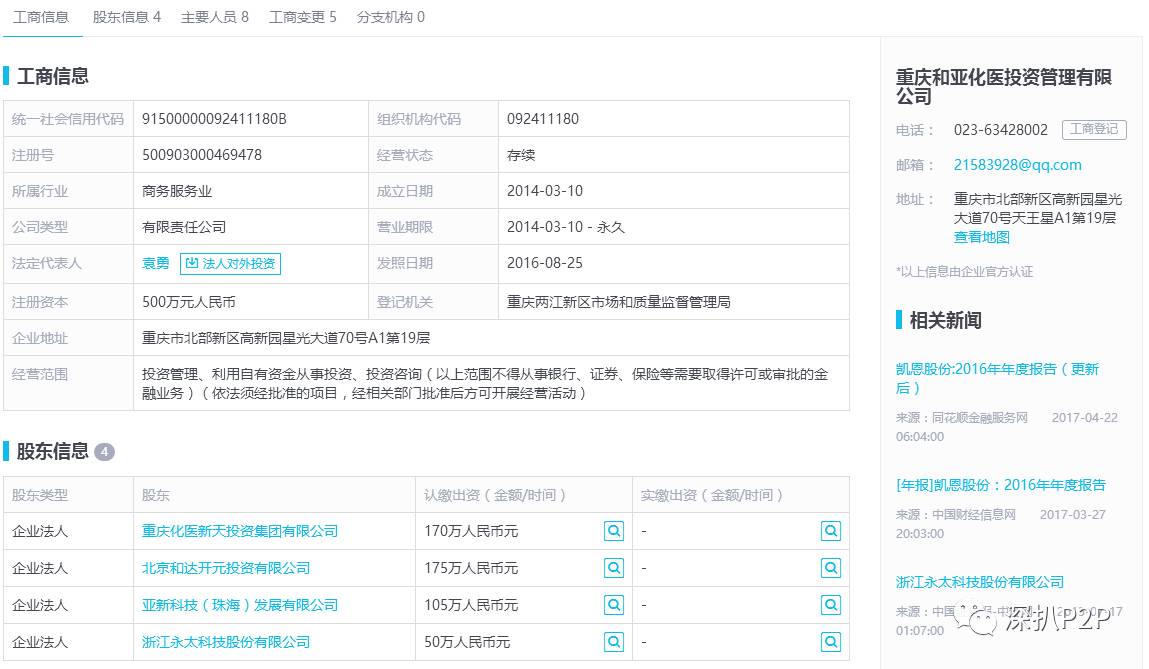Open legal representative 袁勇 link

coord(155,263)
